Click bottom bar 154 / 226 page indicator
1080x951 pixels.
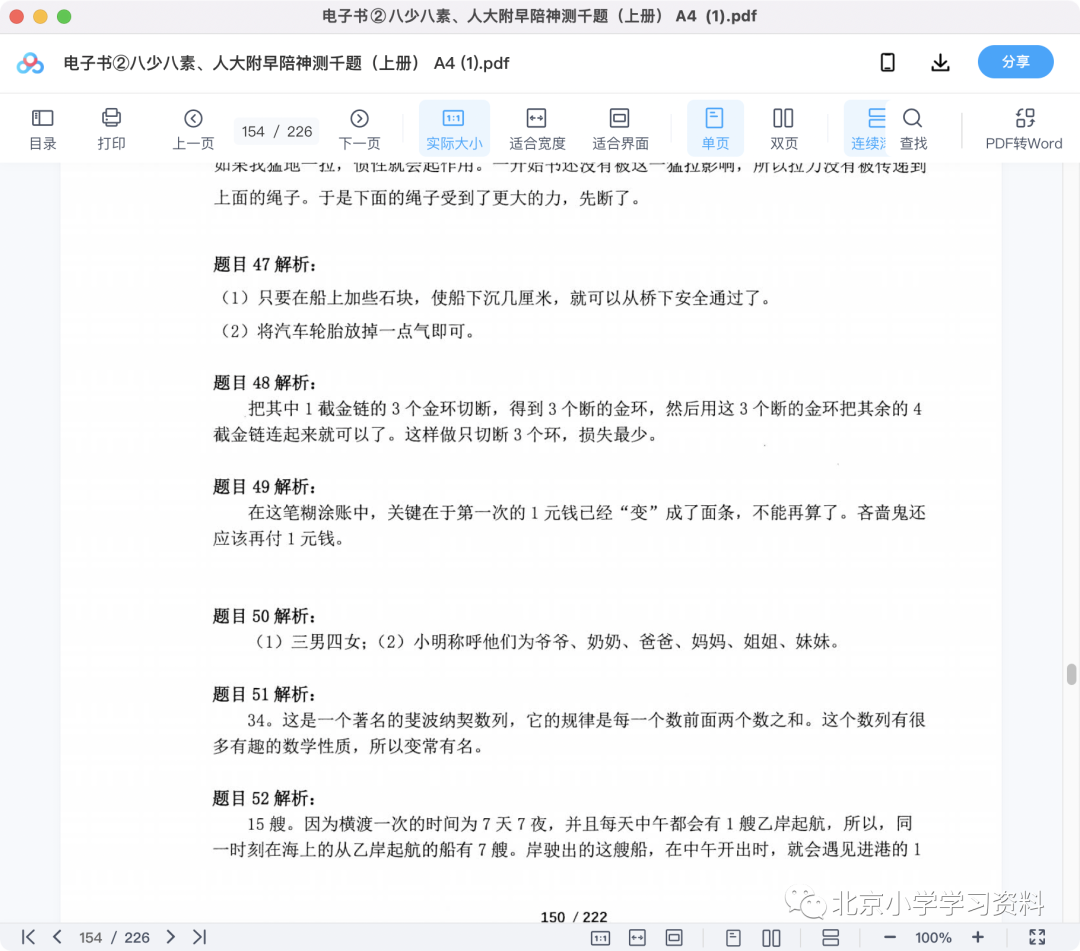click(114, 937)
